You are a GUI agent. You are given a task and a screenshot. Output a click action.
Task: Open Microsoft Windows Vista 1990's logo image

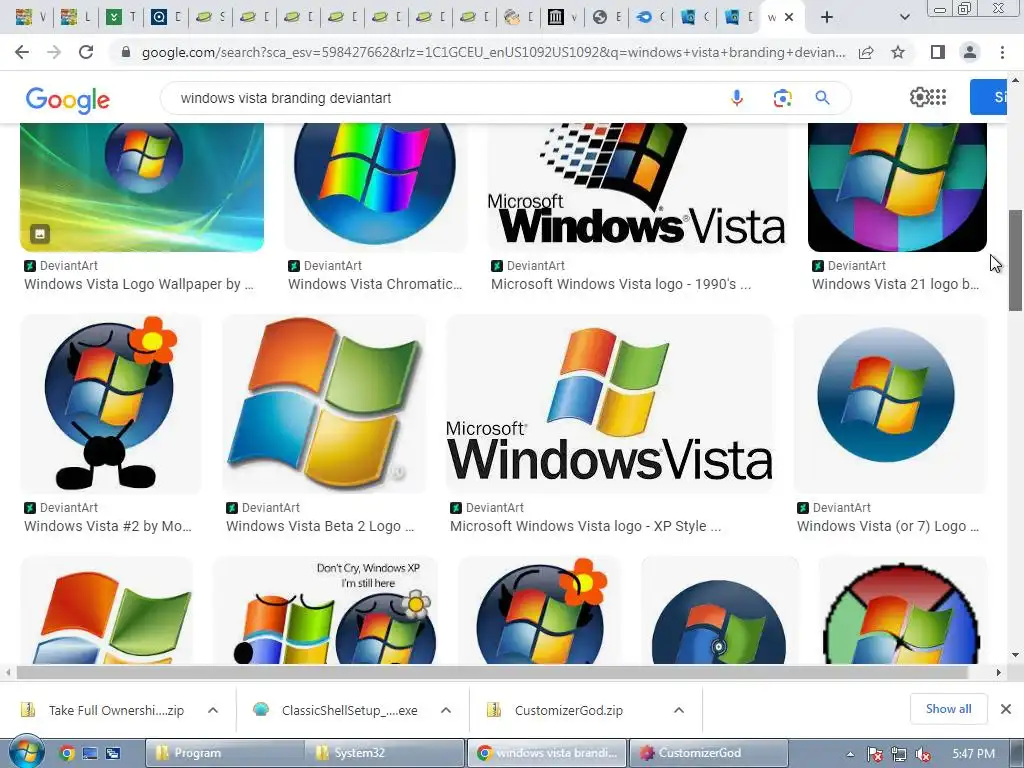click(637, 187)
